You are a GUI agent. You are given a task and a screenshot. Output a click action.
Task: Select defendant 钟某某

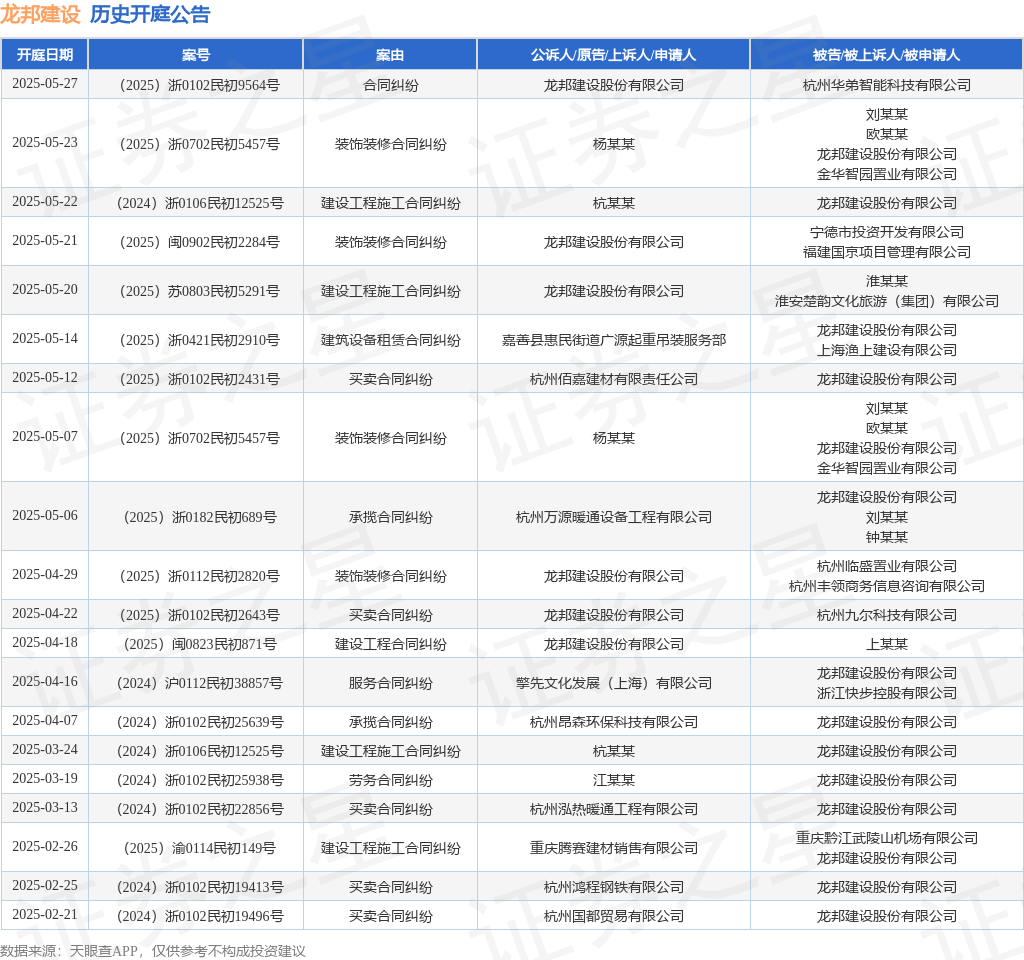pos(886,537)
